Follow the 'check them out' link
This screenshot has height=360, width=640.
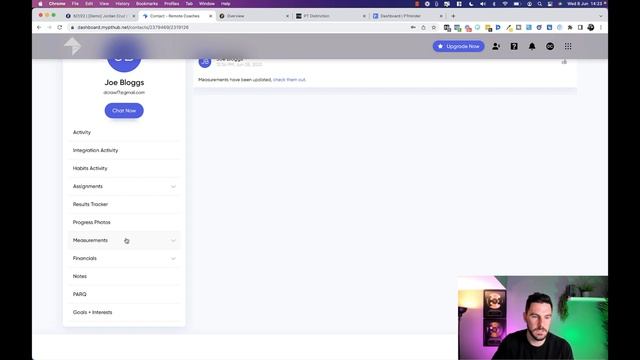[289, 80]
